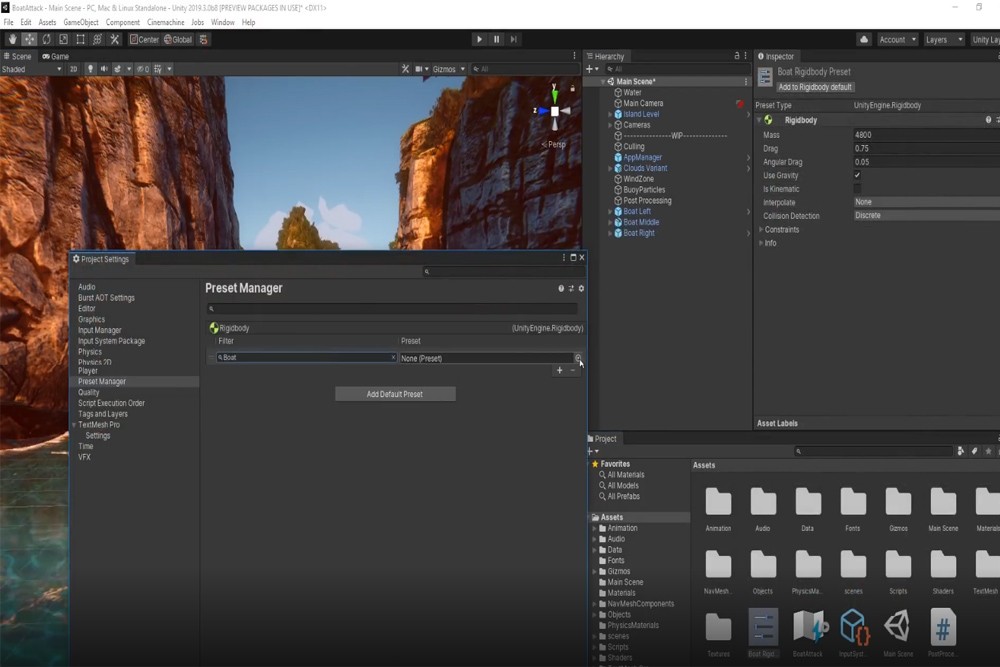Select Boat Middle in Hierarchy

click(641, 223)
